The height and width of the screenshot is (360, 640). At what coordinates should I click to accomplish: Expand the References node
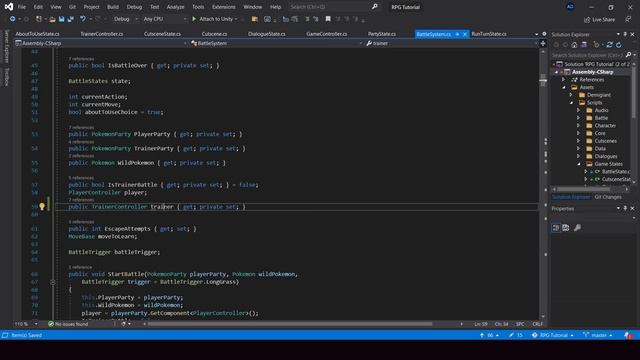pos(564,80)
